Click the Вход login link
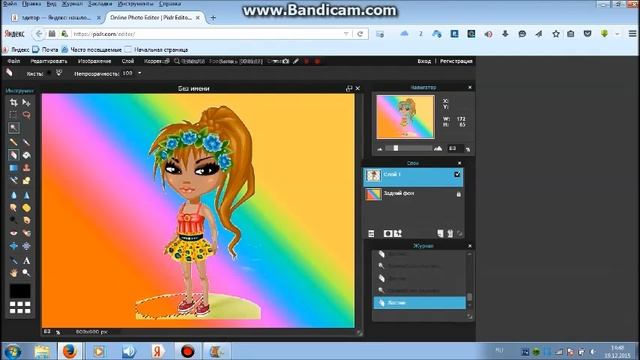 click(x=424, y=61)
